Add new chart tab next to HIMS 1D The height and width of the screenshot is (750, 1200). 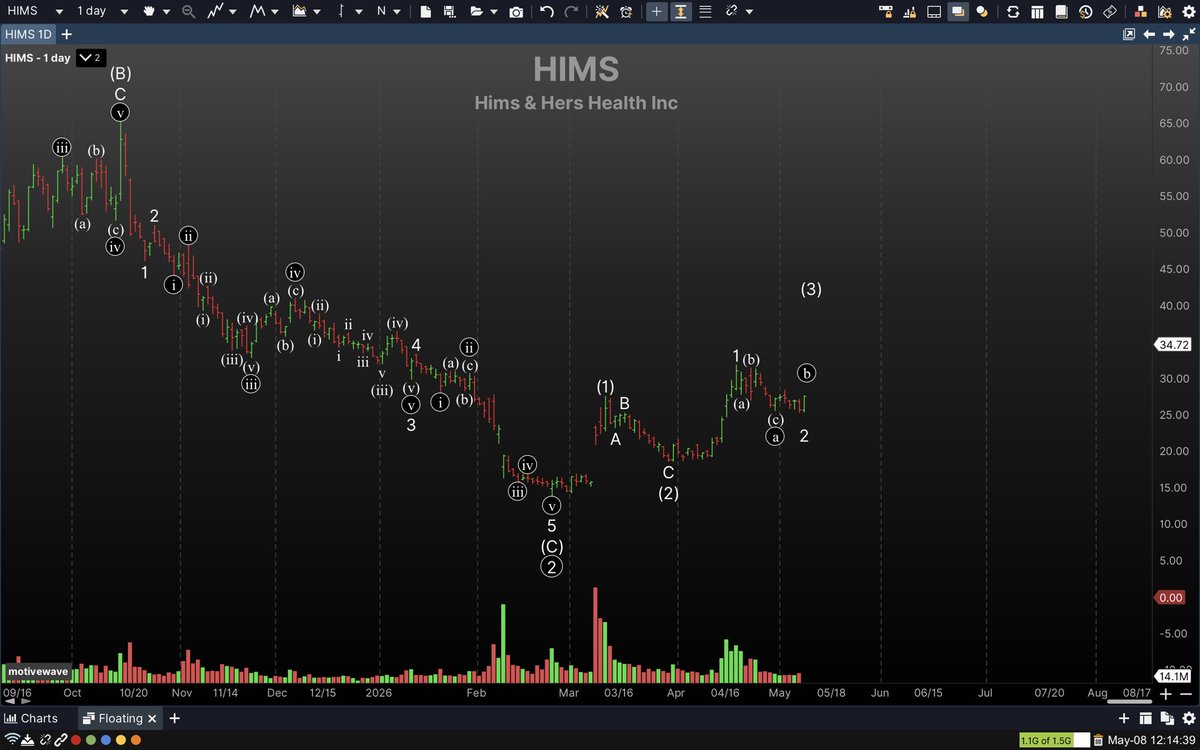click(67, 34)
